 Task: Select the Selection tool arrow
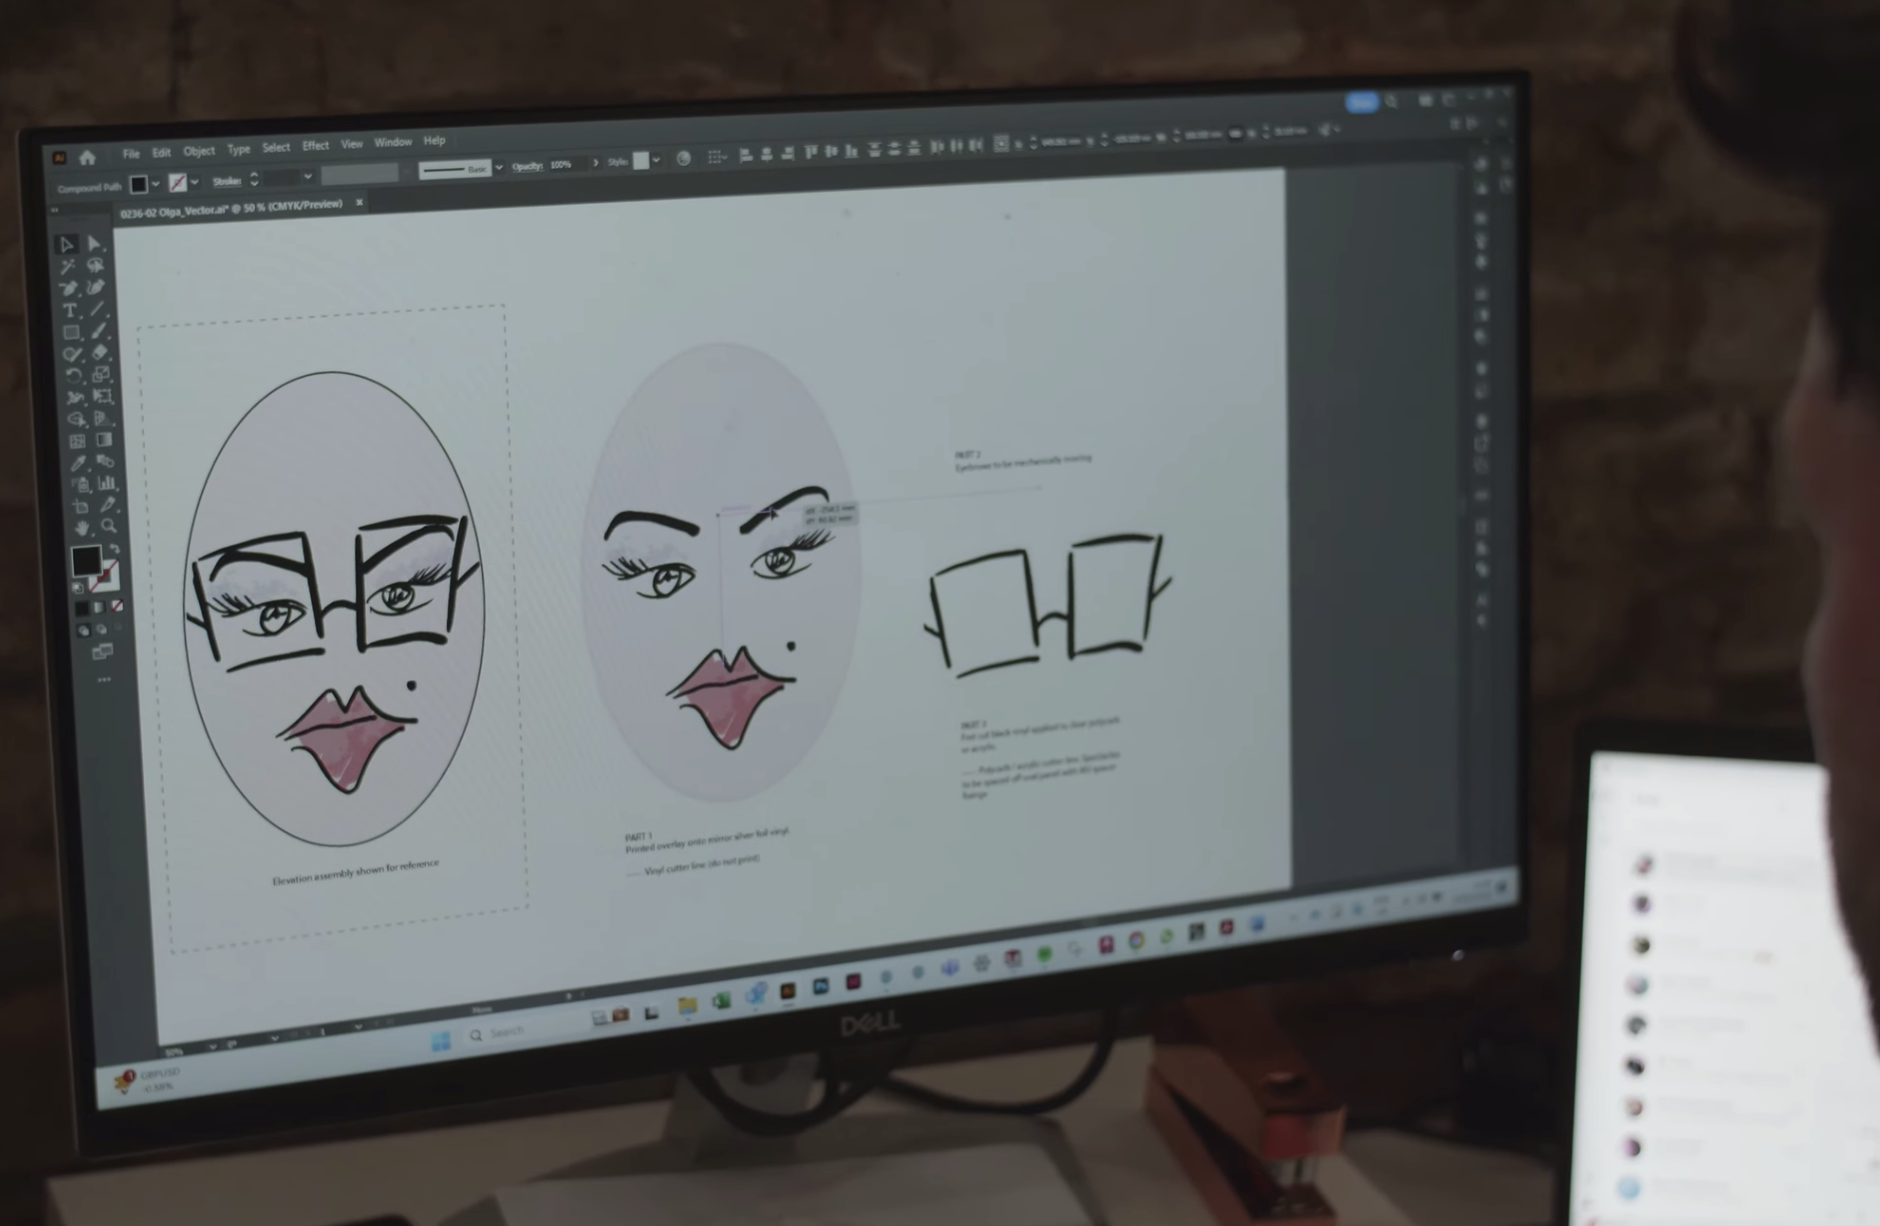tap(66, 245)
